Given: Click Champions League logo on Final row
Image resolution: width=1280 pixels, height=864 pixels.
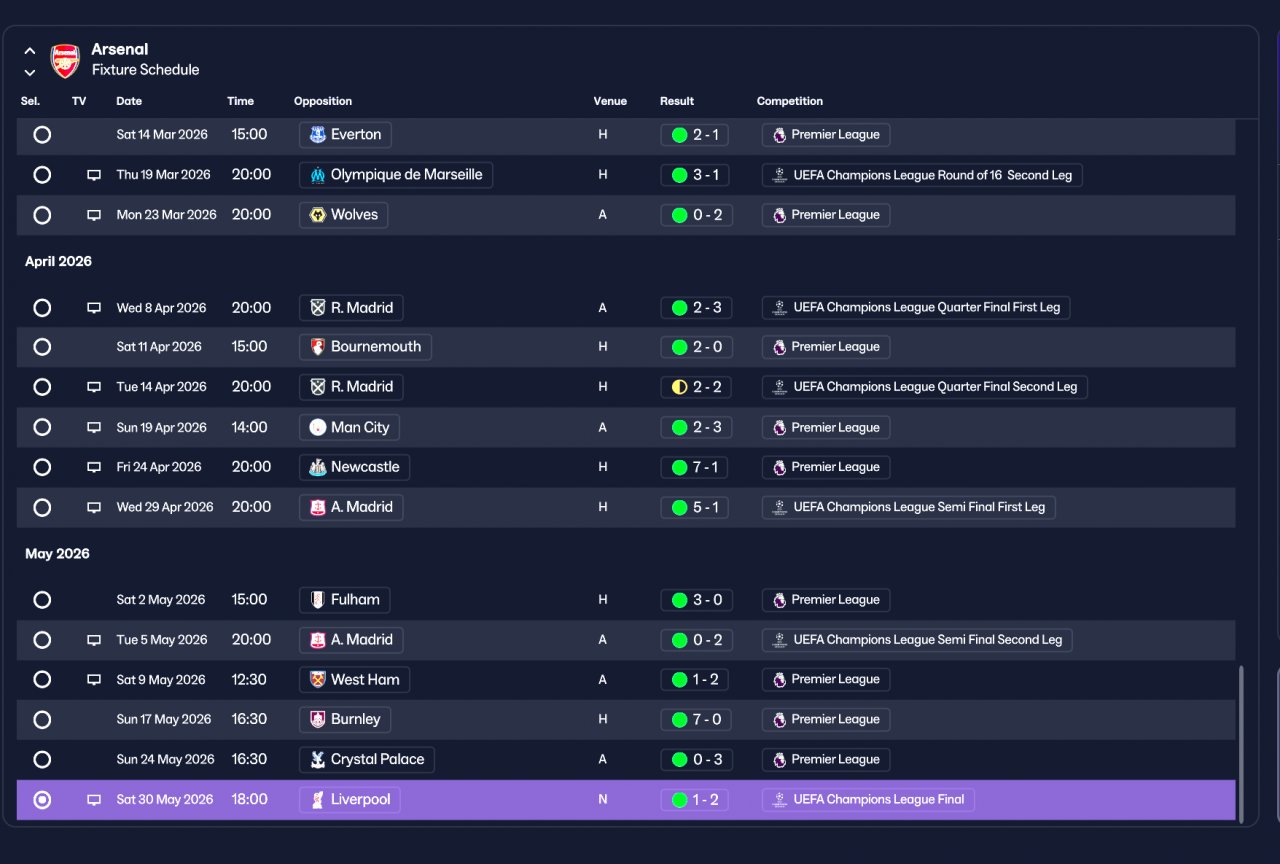Looking at the screenshot, I should (x=779, y=800).
